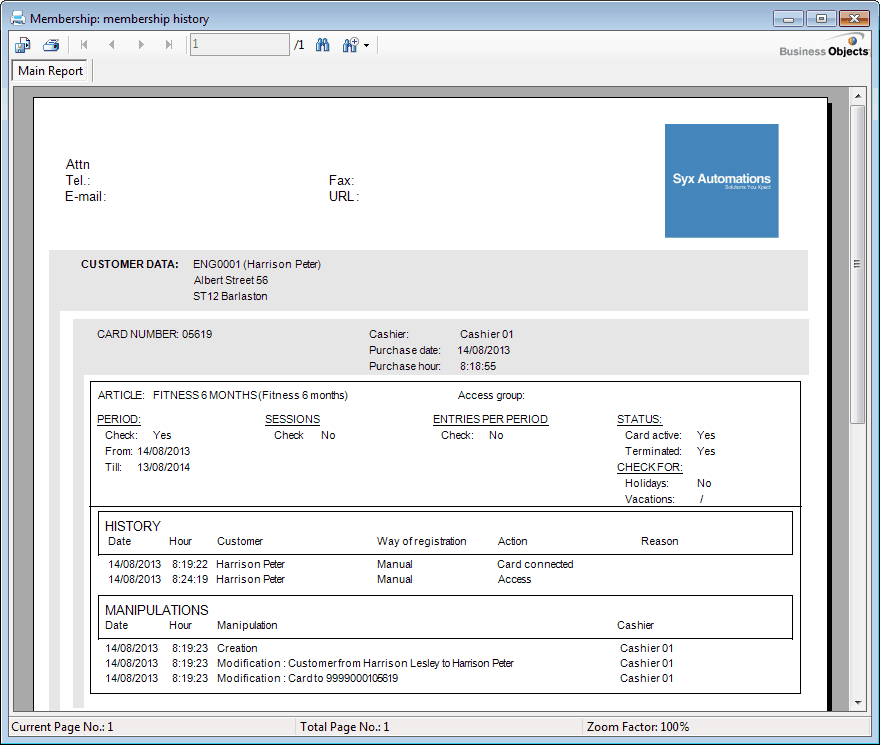Jump to the last page
The height and width of the screenshot is (745, 880).
169,45
